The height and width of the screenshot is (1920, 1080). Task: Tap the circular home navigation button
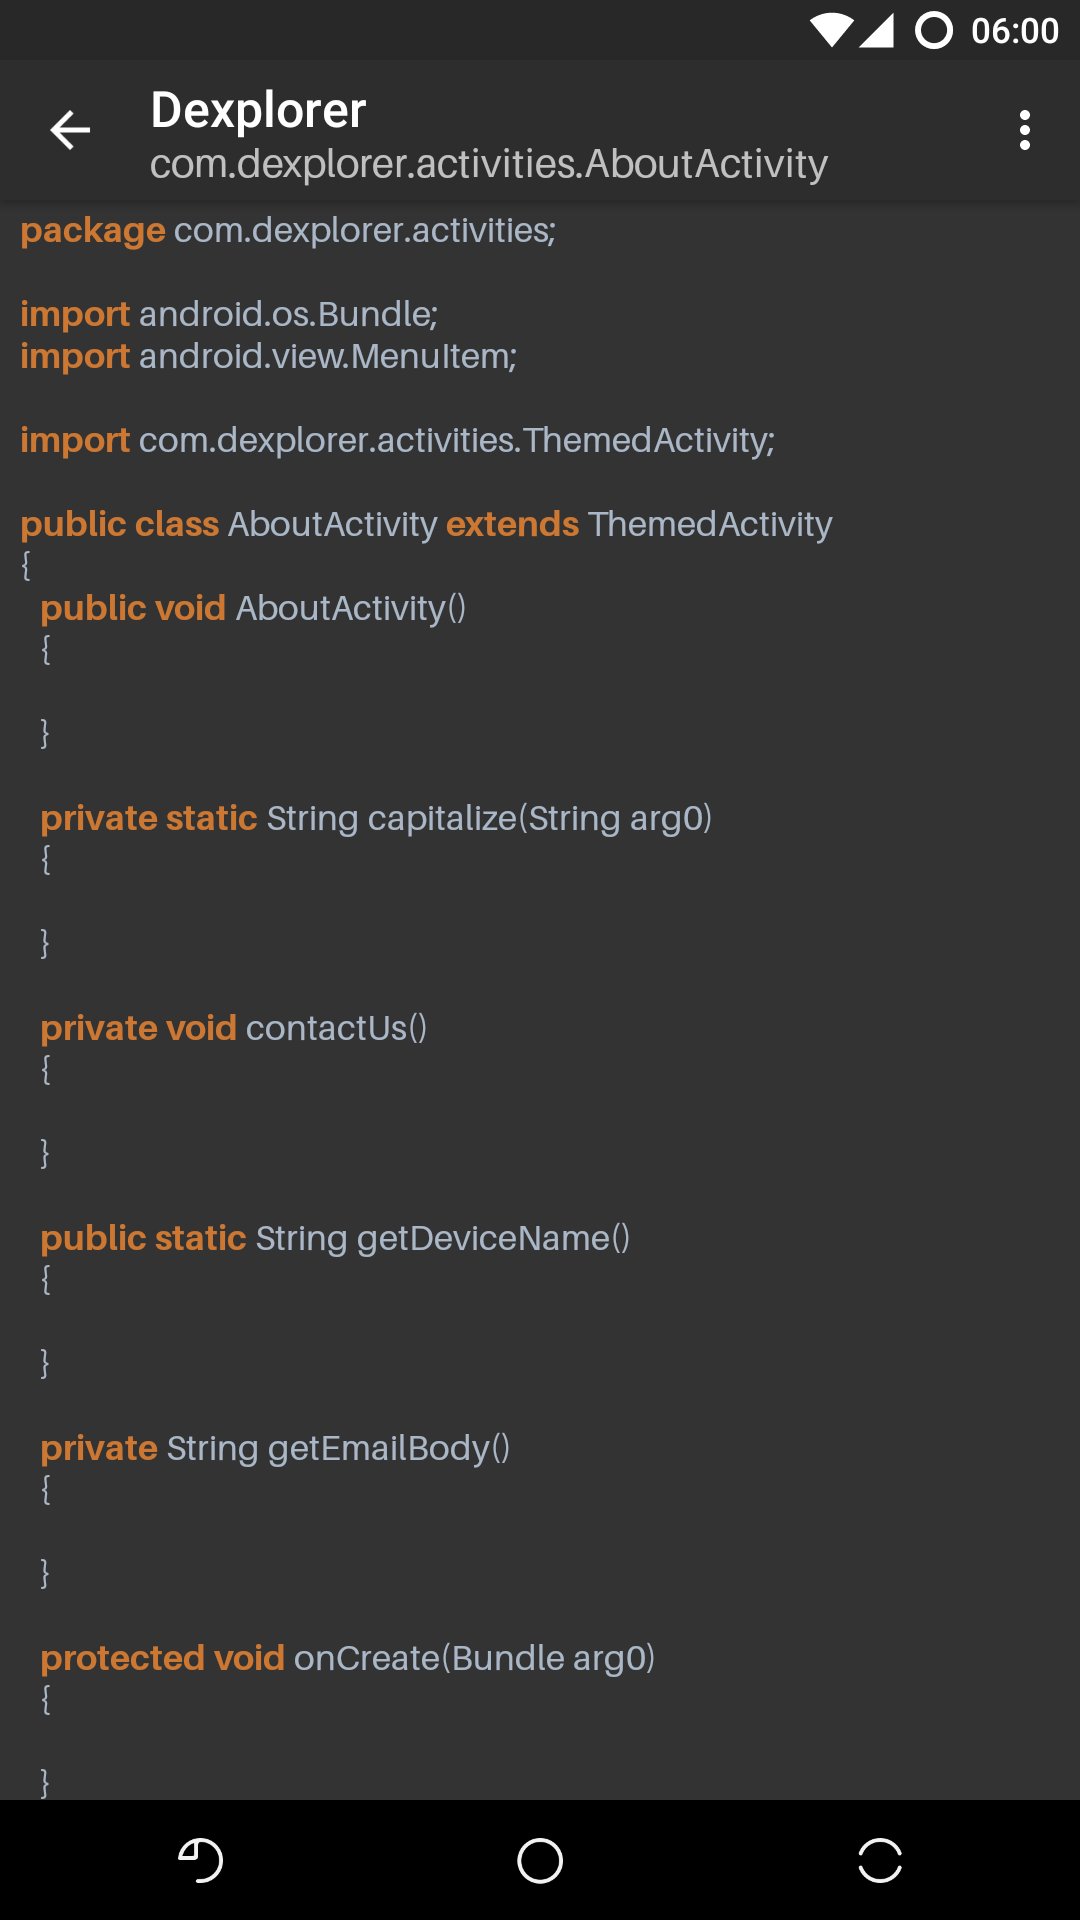(x=540, y=1860)
